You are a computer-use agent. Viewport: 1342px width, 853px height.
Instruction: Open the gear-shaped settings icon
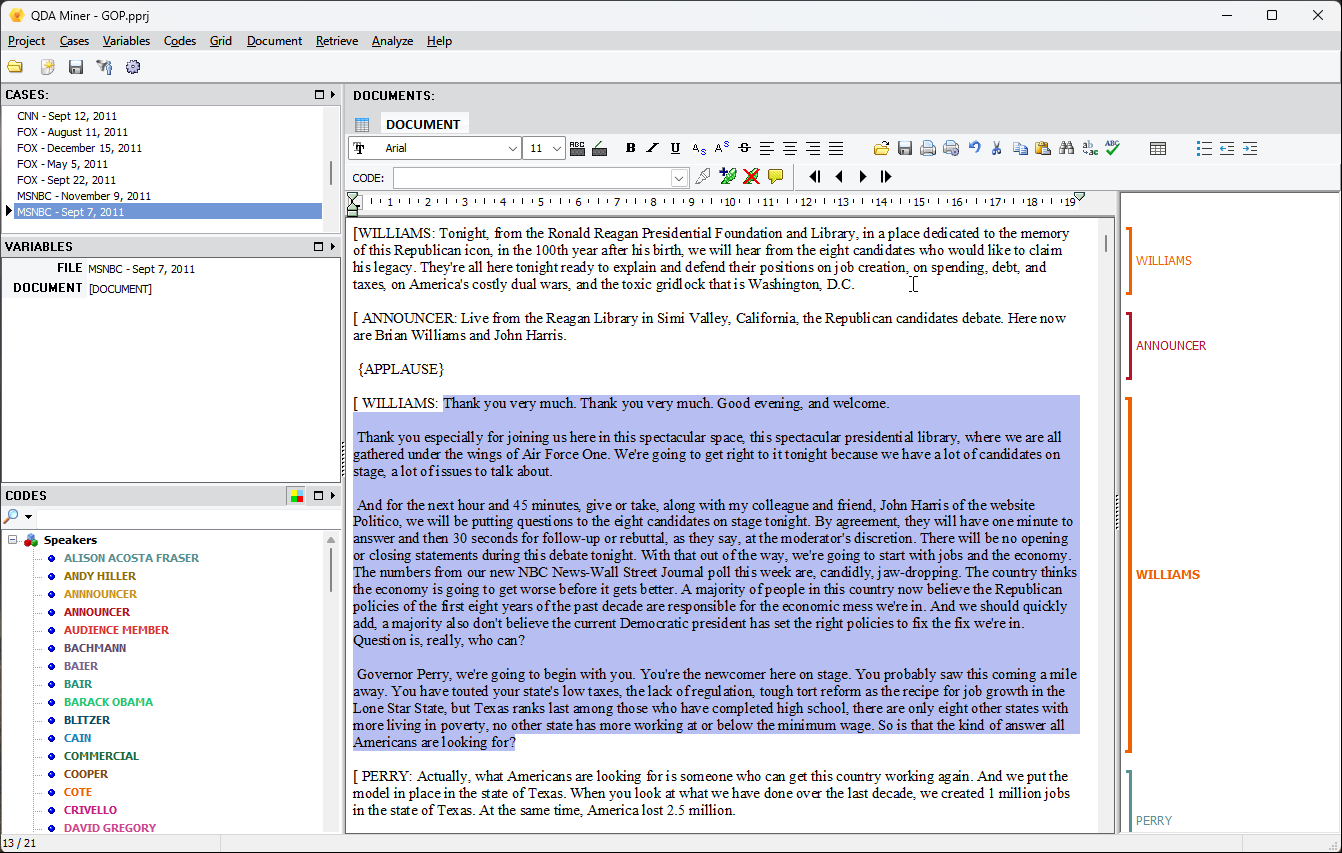(x=133, y=67)
